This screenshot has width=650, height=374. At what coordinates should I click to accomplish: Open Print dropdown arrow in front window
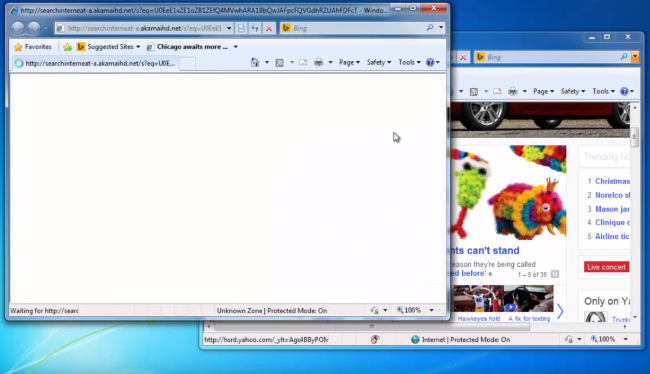click(330, 62)
